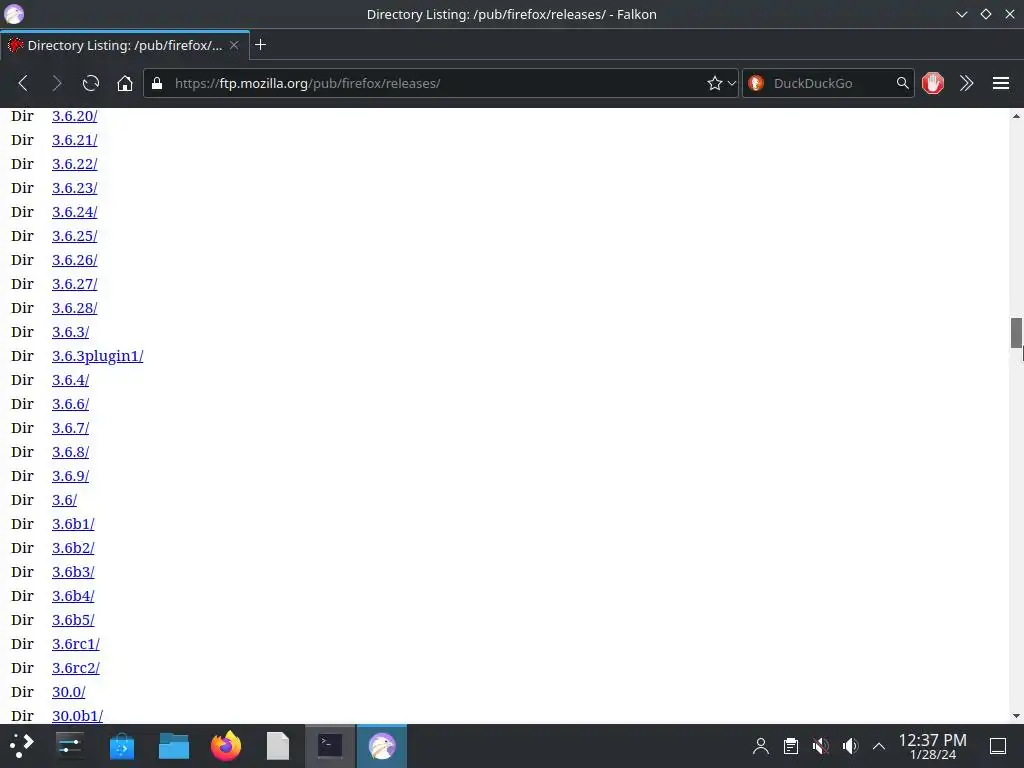Open the 3.6.7/ directory link
1024x768 pixels.
coord(71,428)
